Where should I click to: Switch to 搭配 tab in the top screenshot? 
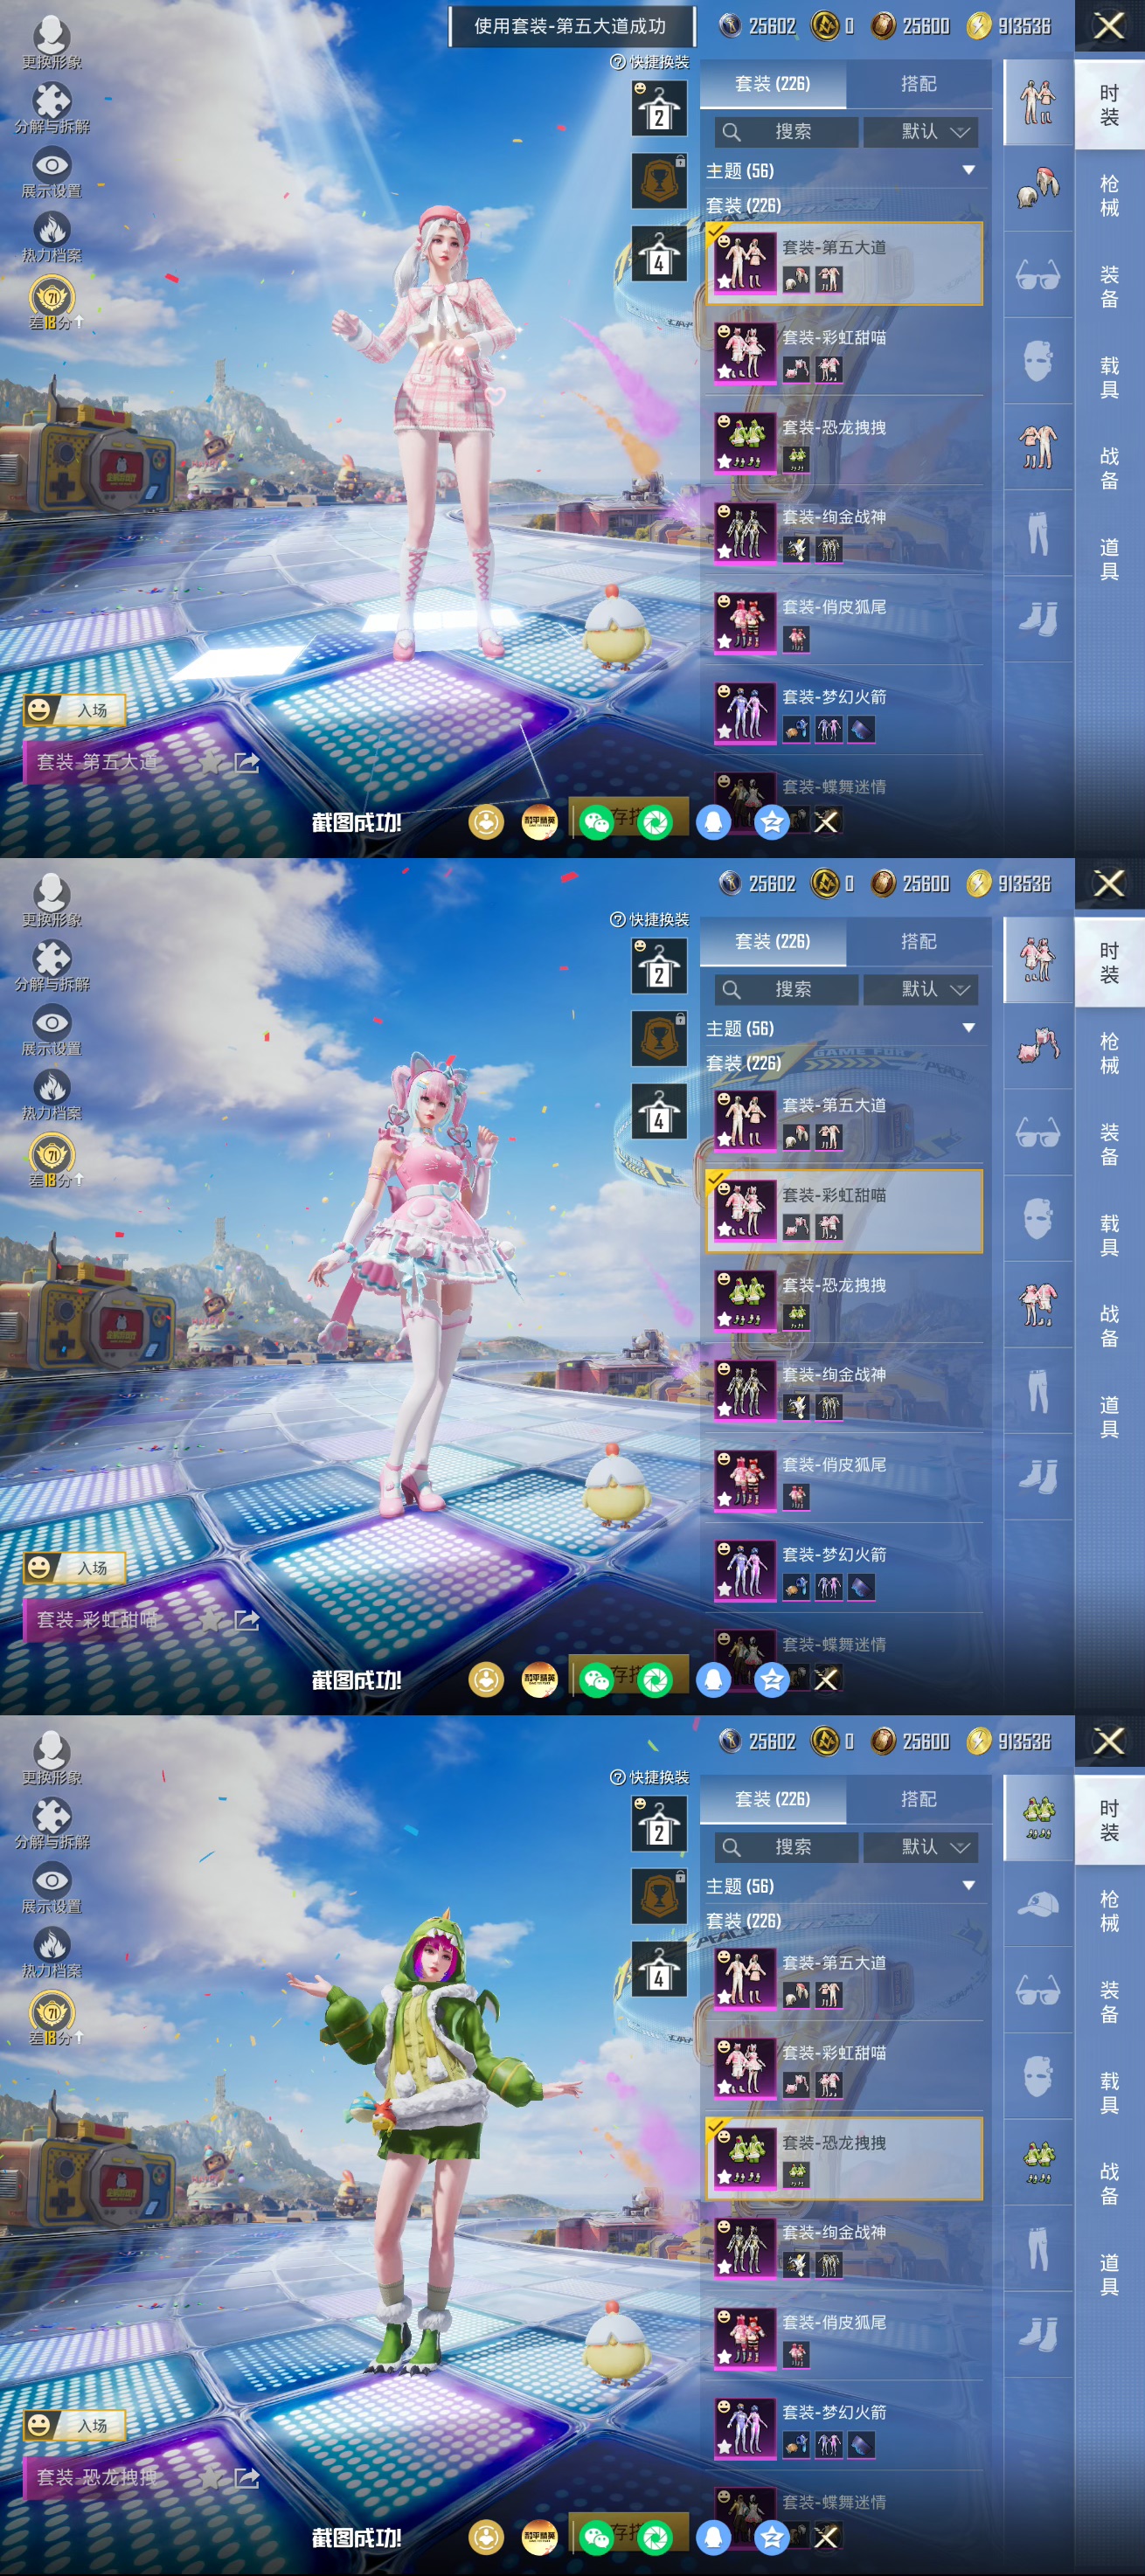tap(918, 84)
